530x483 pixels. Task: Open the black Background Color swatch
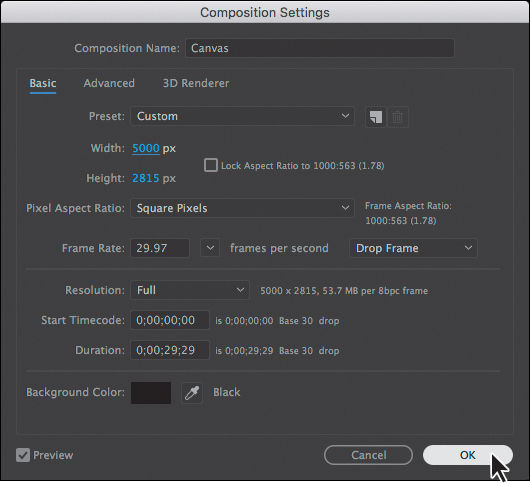click(151, 392)
